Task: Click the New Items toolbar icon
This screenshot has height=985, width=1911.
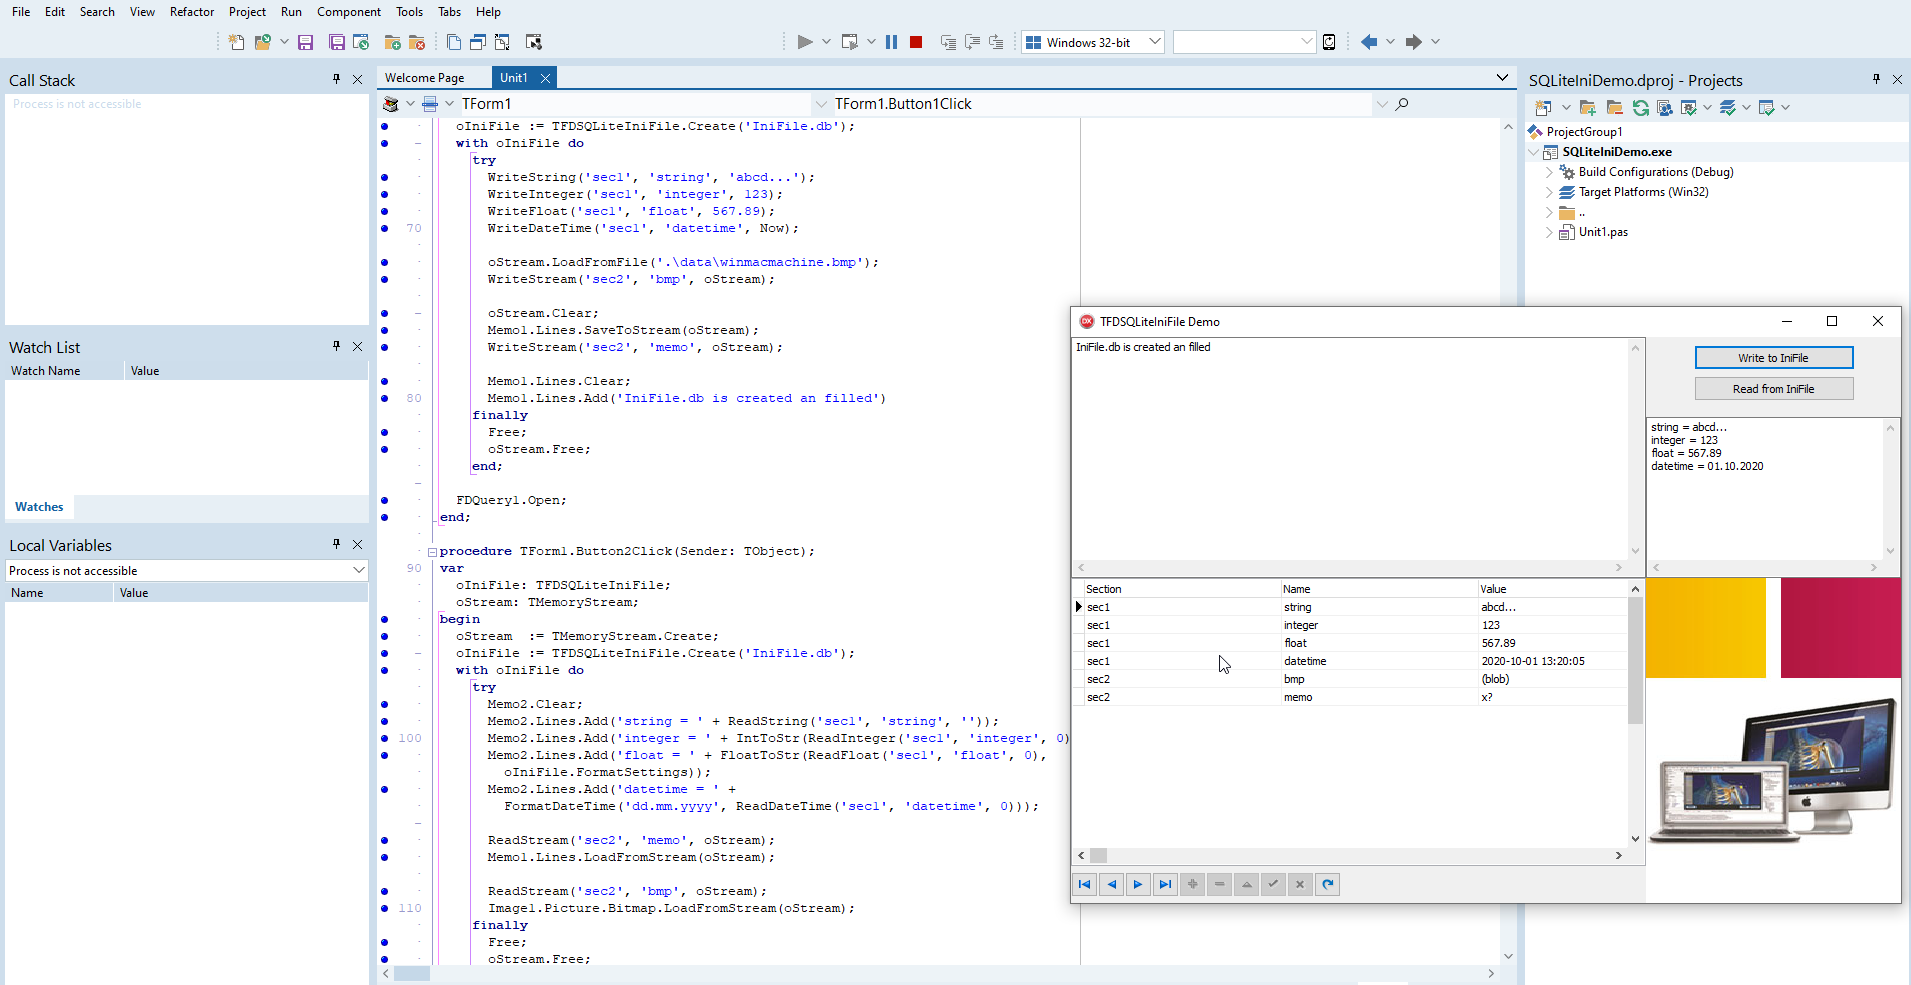Action: pyautogui.click(x=236, y=42)
